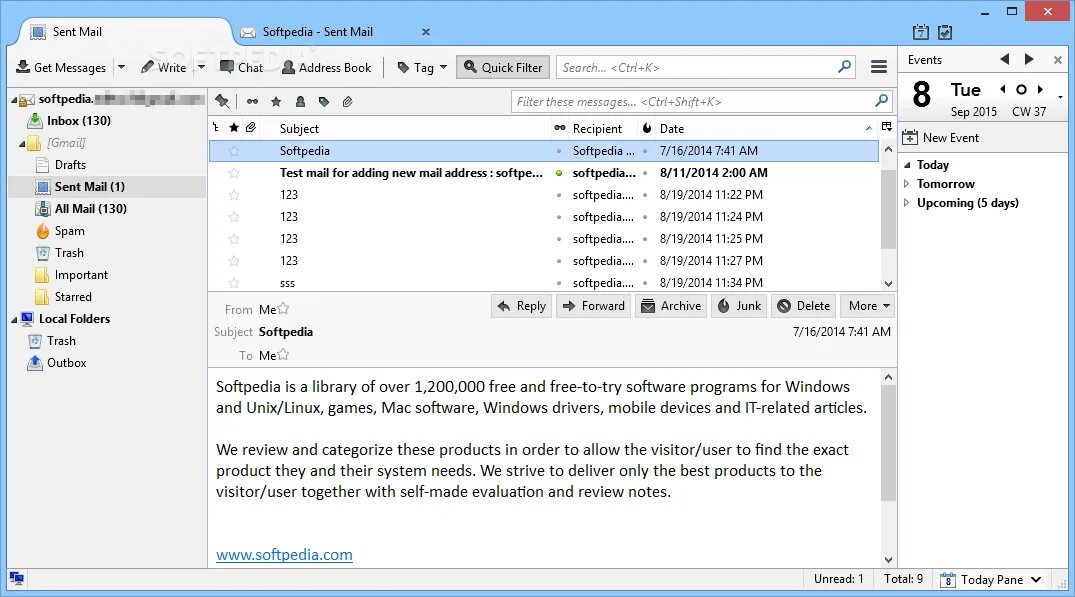Screen dimensions: 1075x597
Task: Collapse softpedia account tree
Action: [14, 99]
